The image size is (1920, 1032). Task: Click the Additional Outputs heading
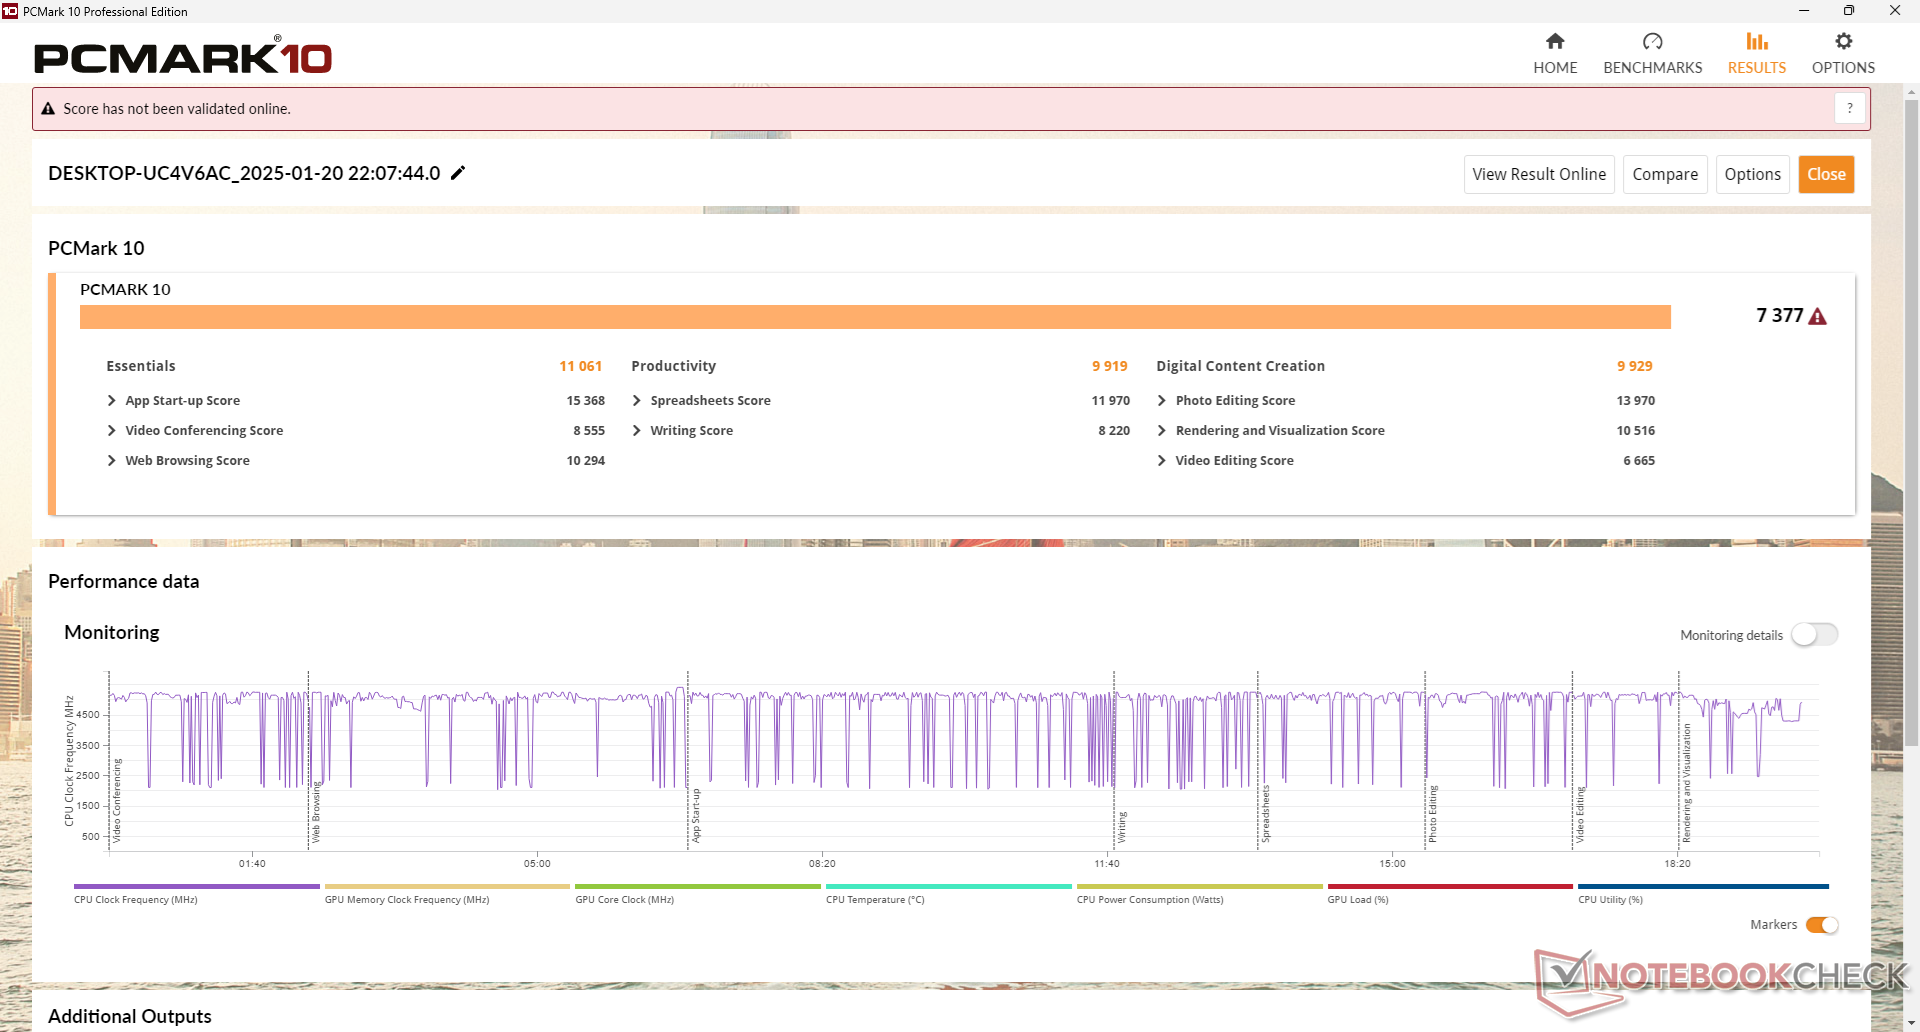130,1016
